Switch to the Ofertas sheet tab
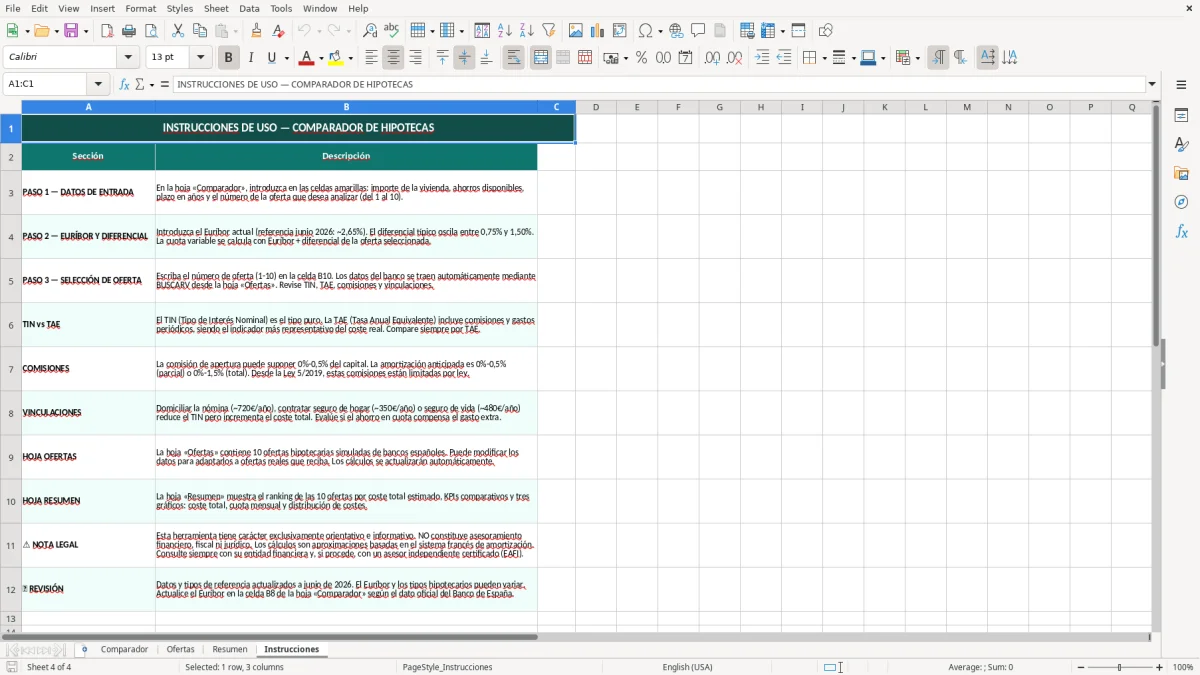The image size is (1200, 675). 180,649
